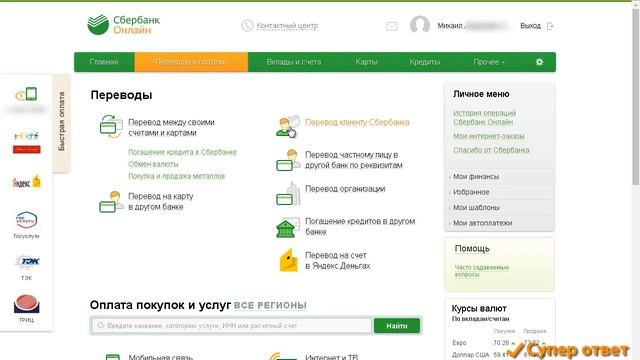Click the Найти search button

(x=397, y=326)
